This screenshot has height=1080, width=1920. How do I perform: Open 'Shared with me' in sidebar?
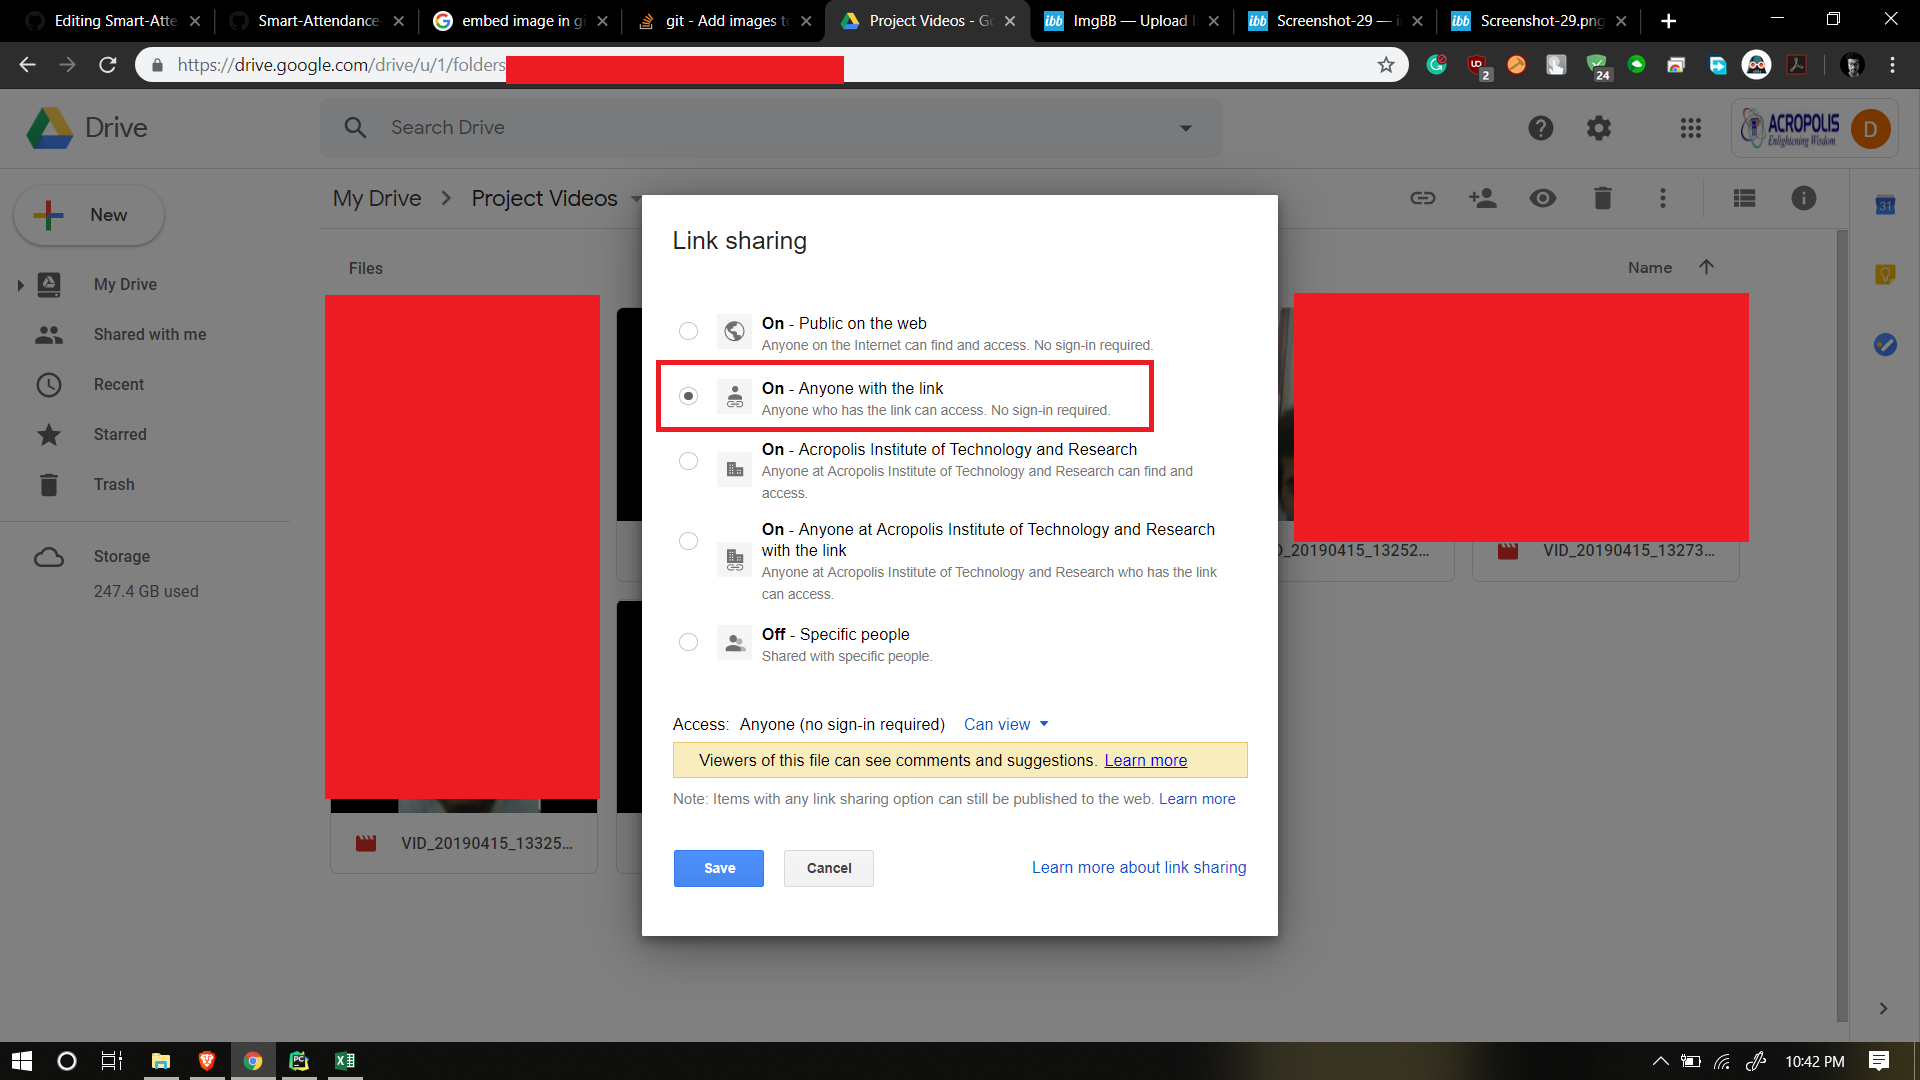click(149, 334)
